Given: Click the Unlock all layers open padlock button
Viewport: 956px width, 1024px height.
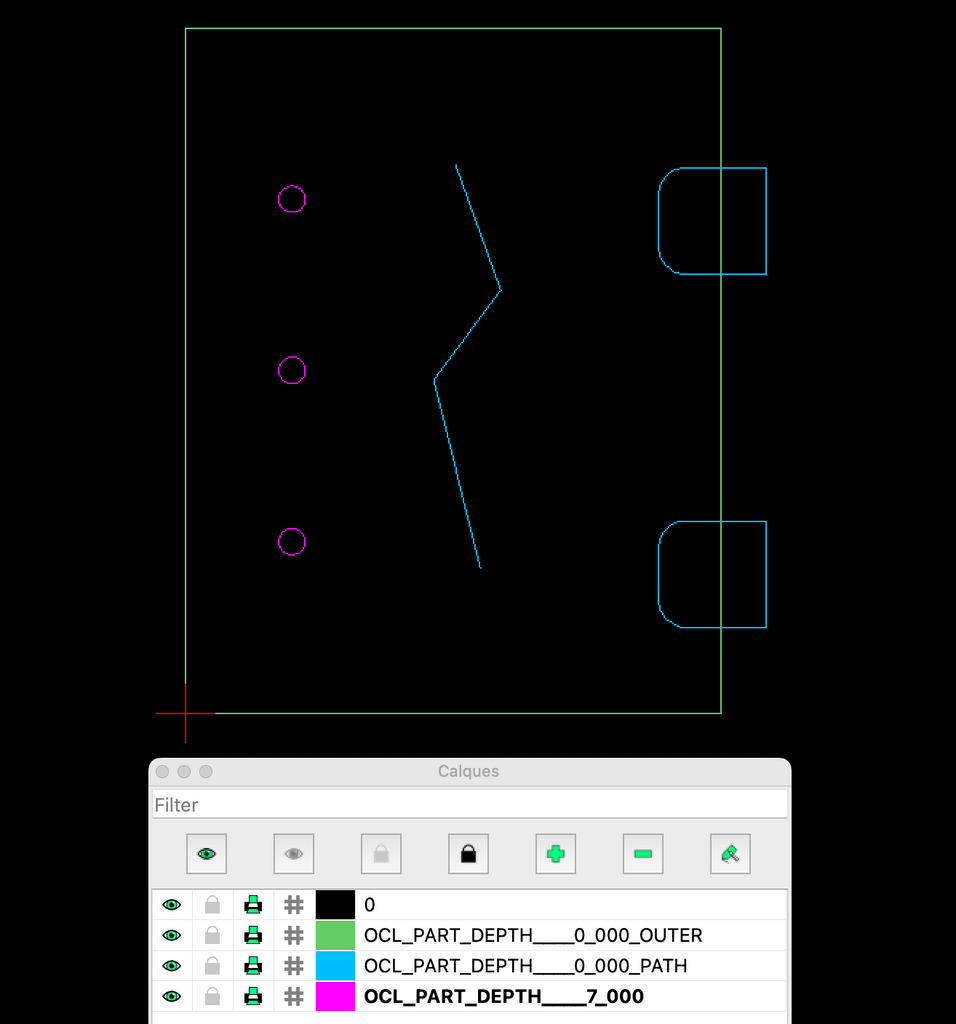Looking at the screenshot, I should point(381,854).
